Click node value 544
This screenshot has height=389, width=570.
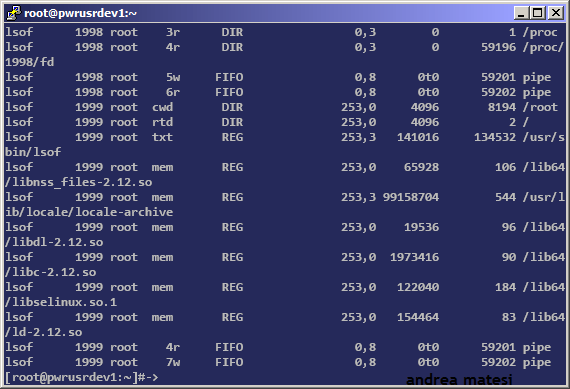pos(505,197)
